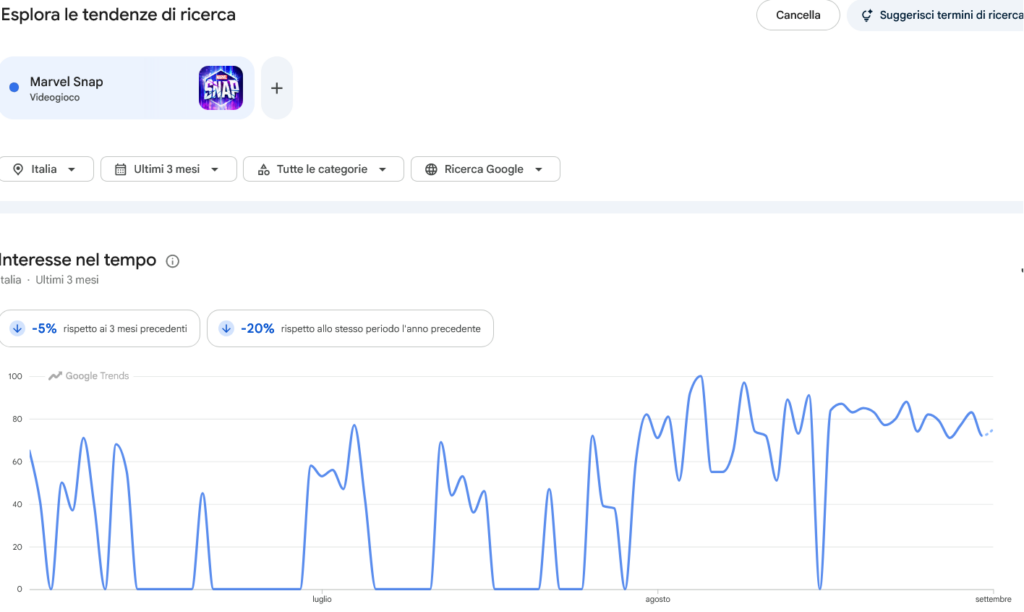Click the 100 label on the y-axis
This screenshot has width=1024, height=612.
tap(15, 376)
